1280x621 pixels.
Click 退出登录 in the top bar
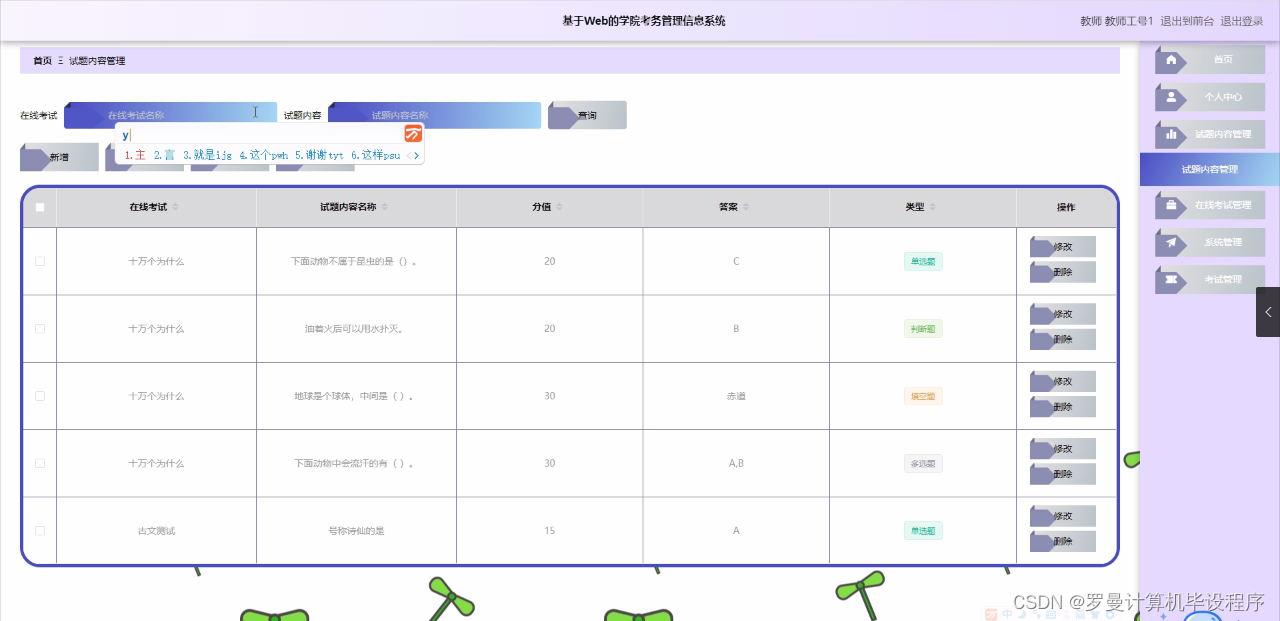coord(1243,20)
